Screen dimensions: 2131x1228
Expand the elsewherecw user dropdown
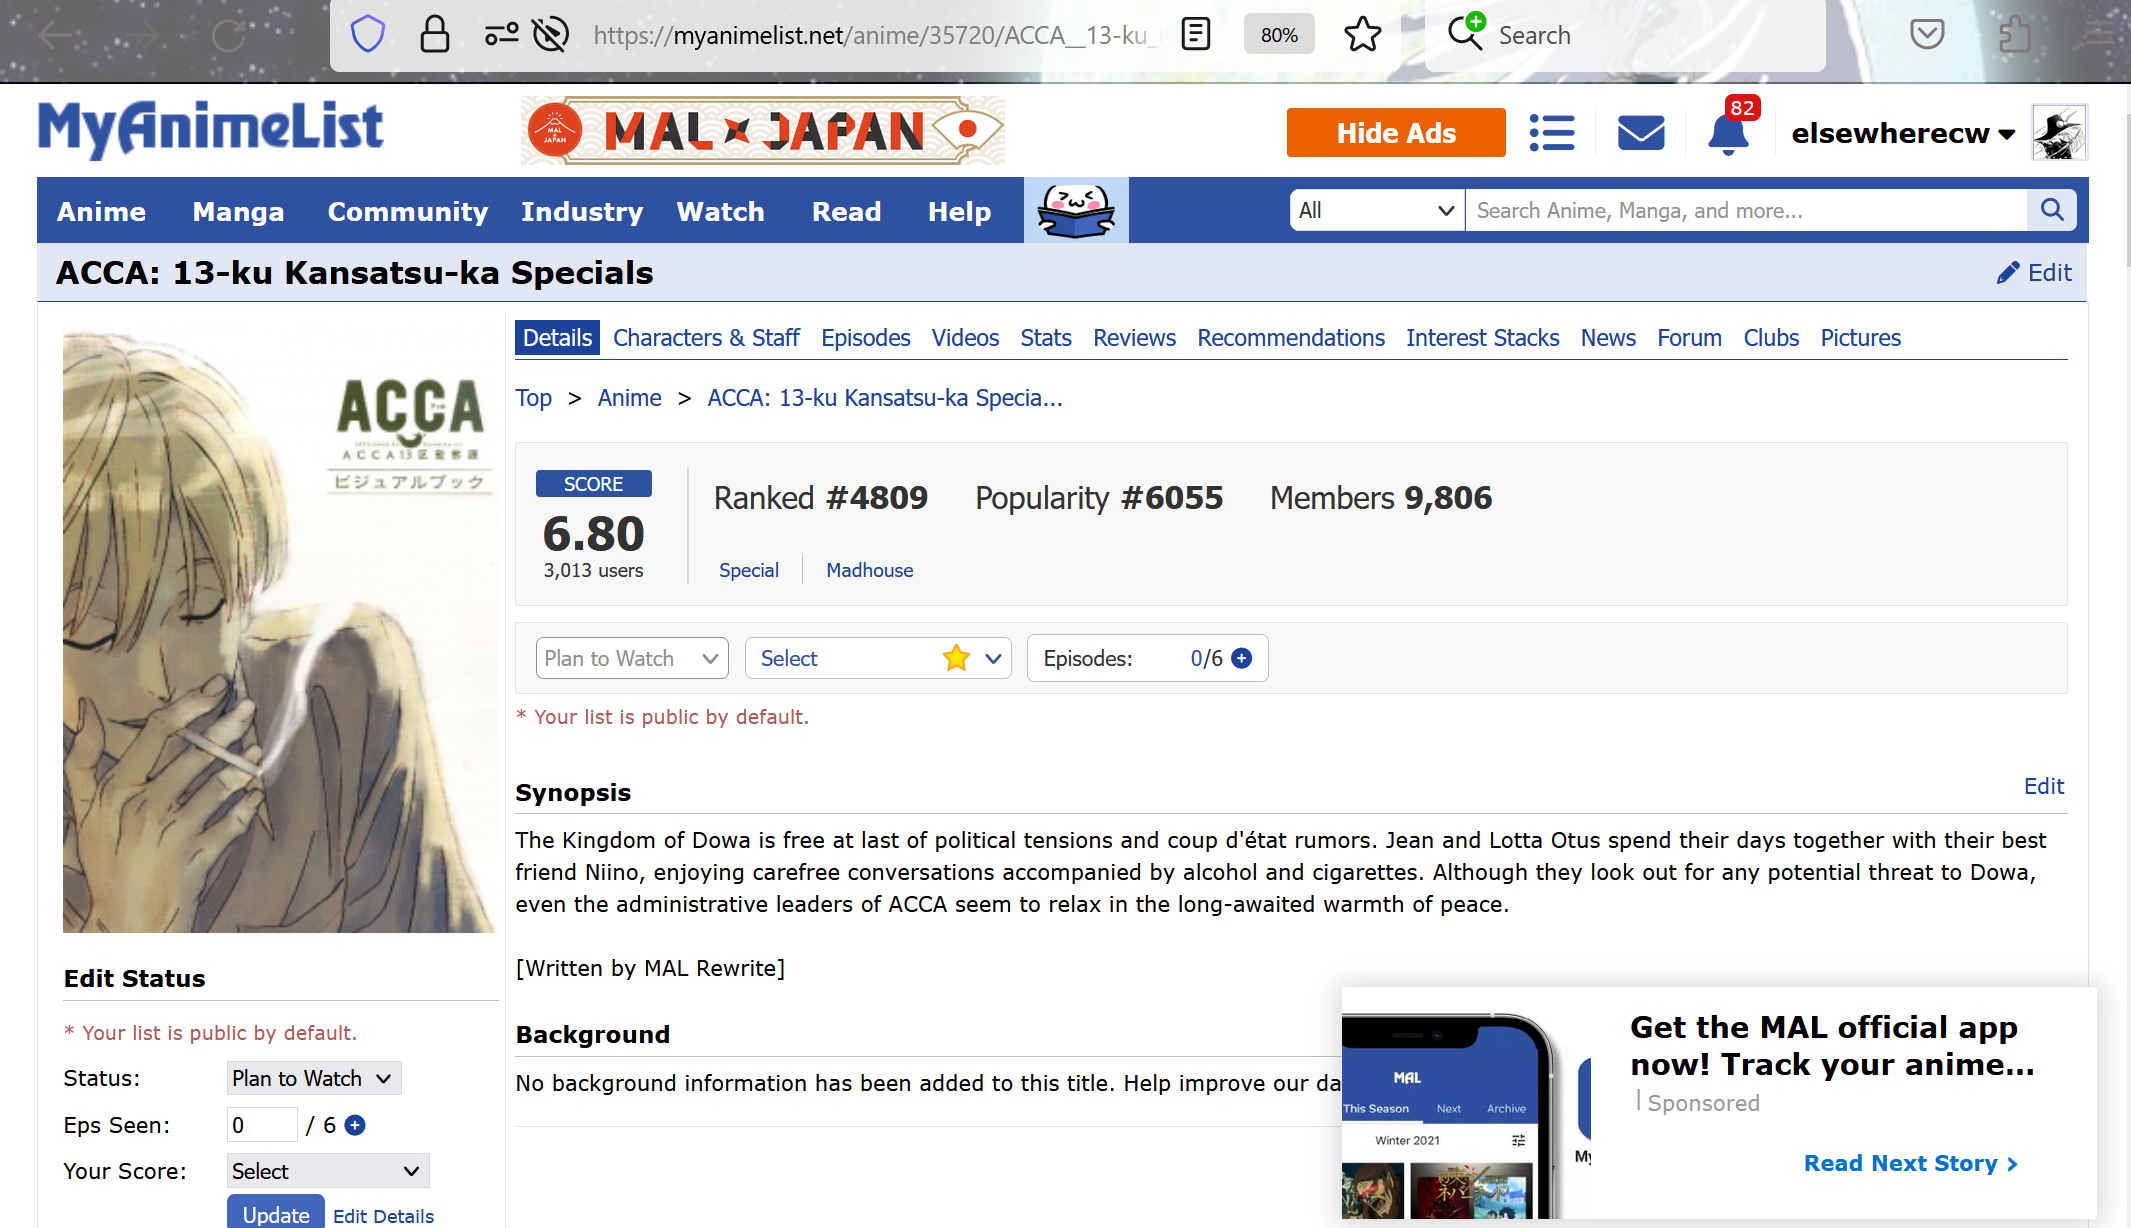(1903, 133)
